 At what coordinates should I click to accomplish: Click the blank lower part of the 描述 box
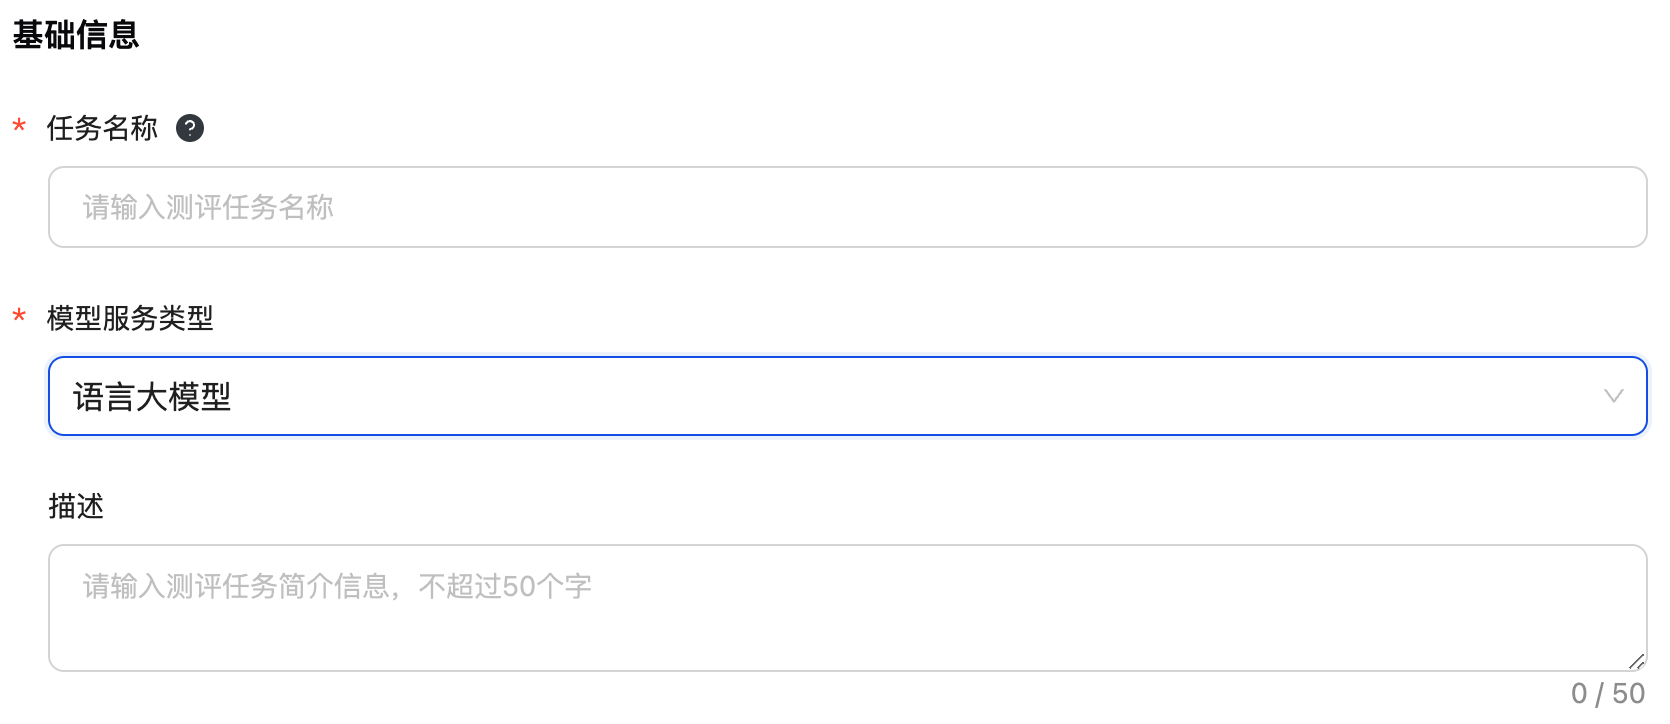pos(848,643)
